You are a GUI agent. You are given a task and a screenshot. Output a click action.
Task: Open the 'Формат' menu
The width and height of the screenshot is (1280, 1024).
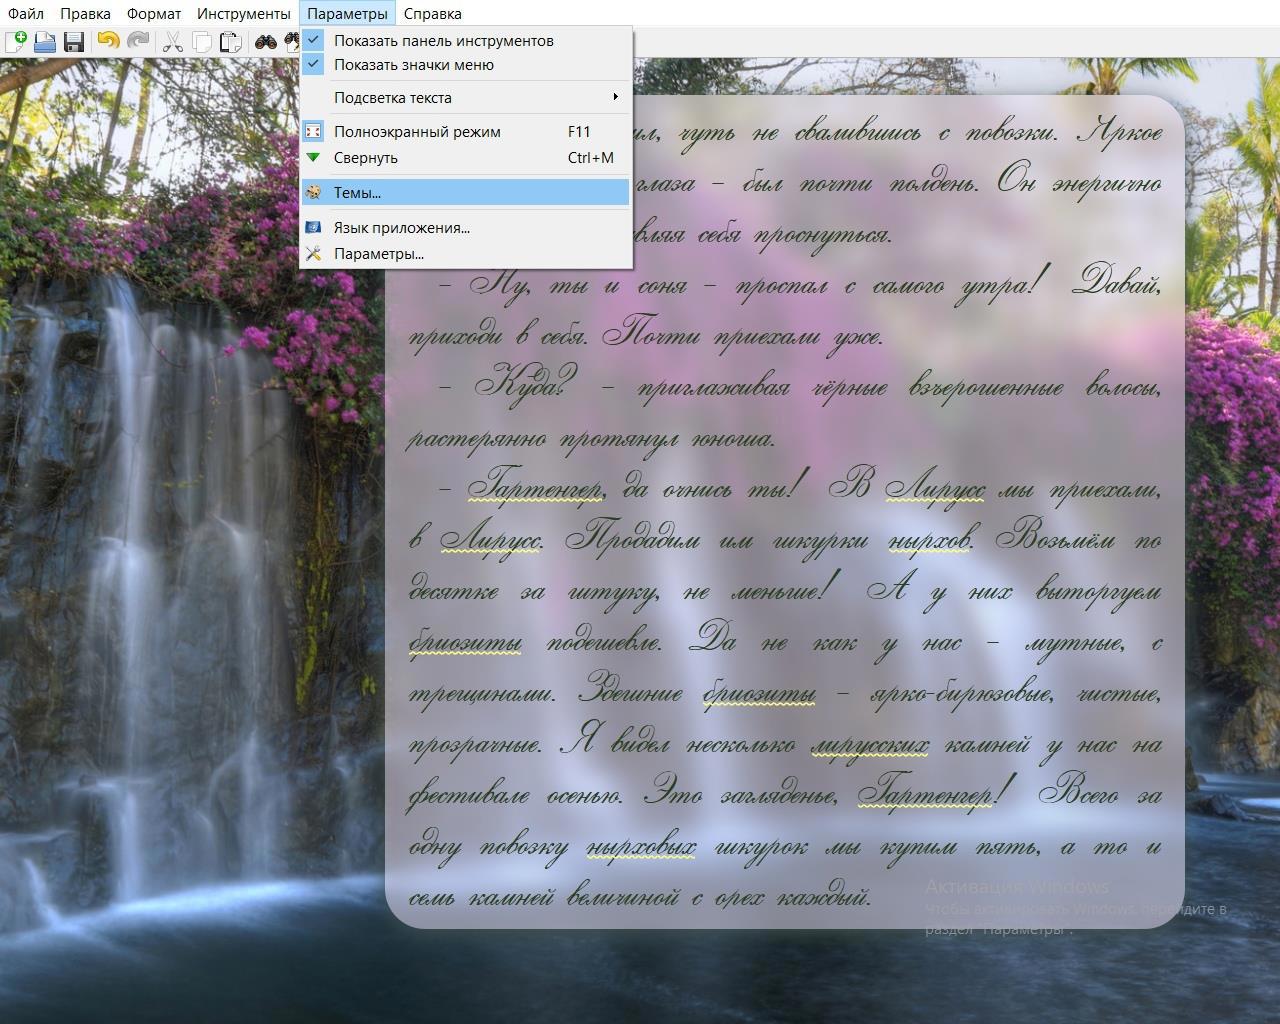(154, 14)
